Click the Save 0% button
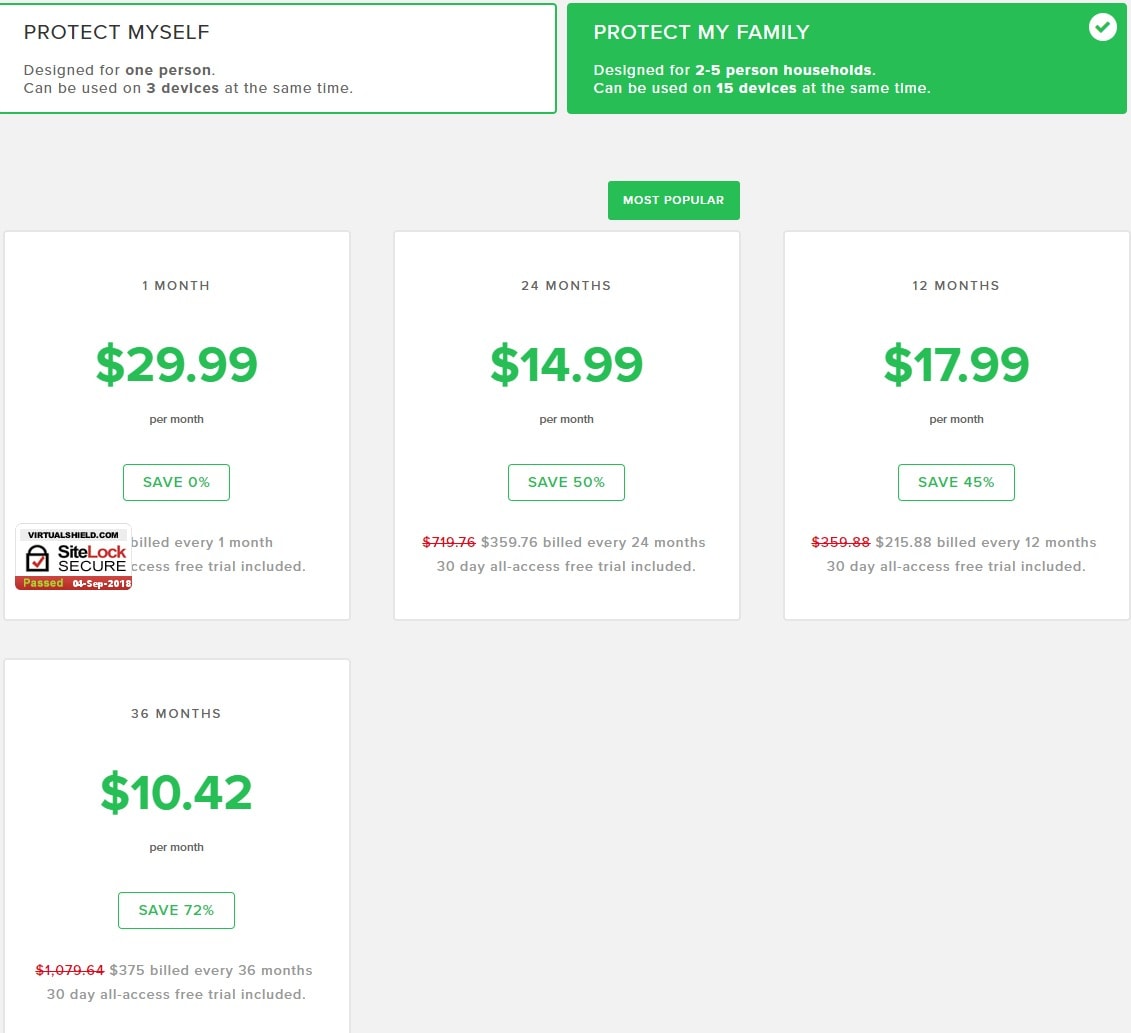Image resolution: width=1131 pixels, height=1033 pixels. point(176,483)
